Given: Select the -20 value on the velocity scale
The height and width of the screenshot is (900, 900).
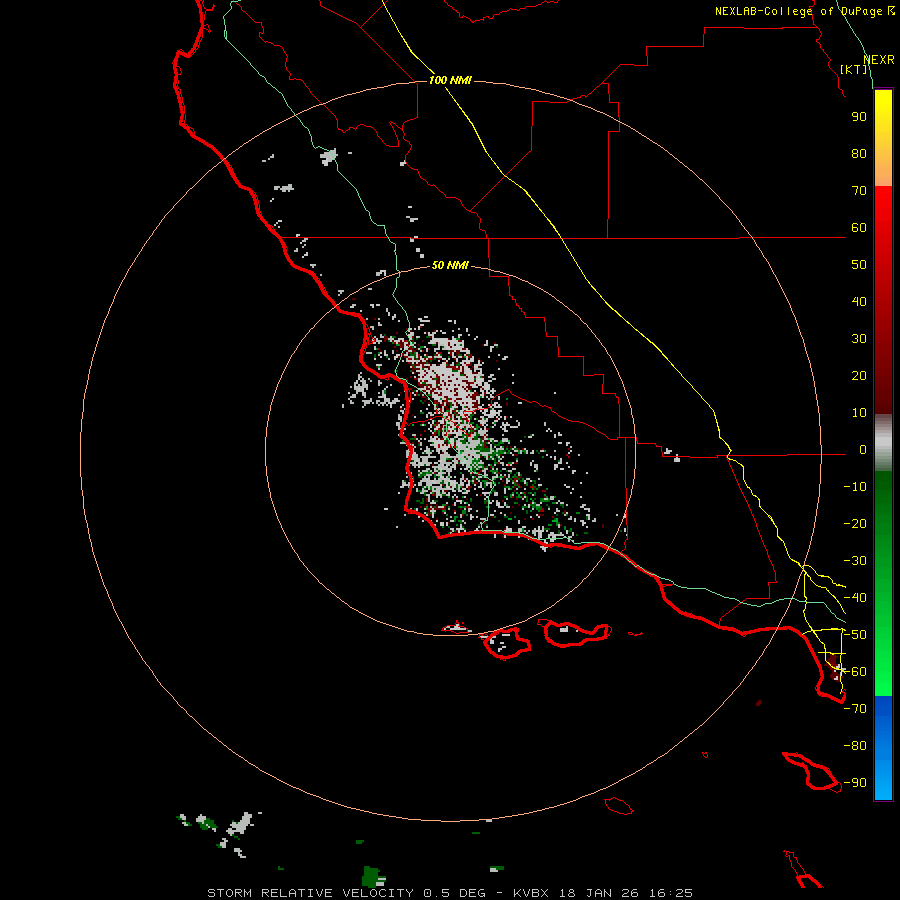Looking at the screenshot, I should tap(855, 524).
